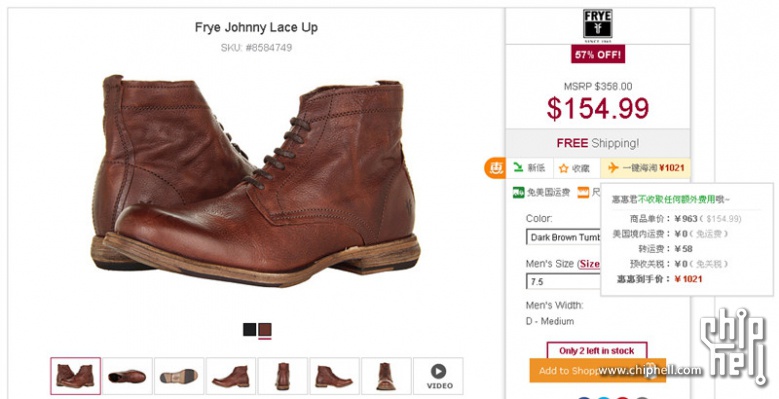Play the product VIDEO thumbnail
The height and width of the screenshot is (399, 779).
click(x=438, y=376)
